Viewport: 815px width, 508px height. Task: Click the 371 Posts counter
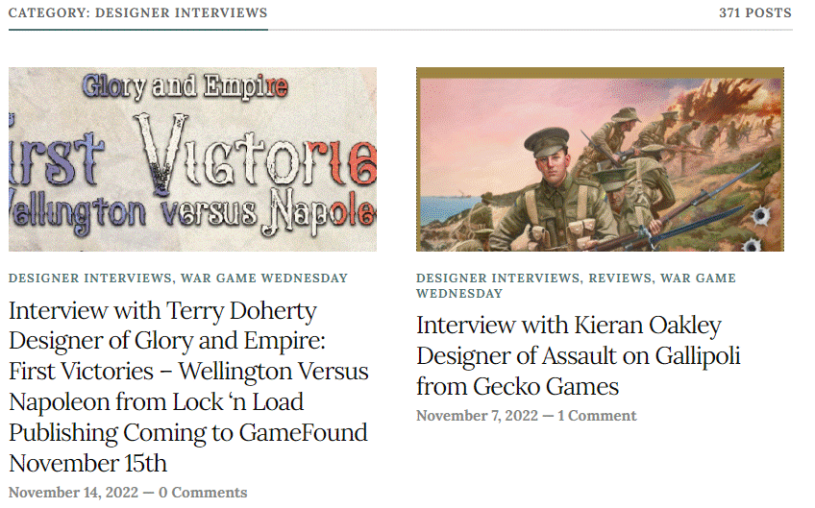click(x=755, y=13)
